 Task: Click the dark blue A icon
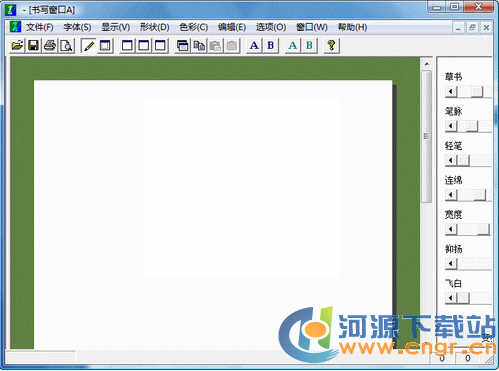[x=254, y=45]
